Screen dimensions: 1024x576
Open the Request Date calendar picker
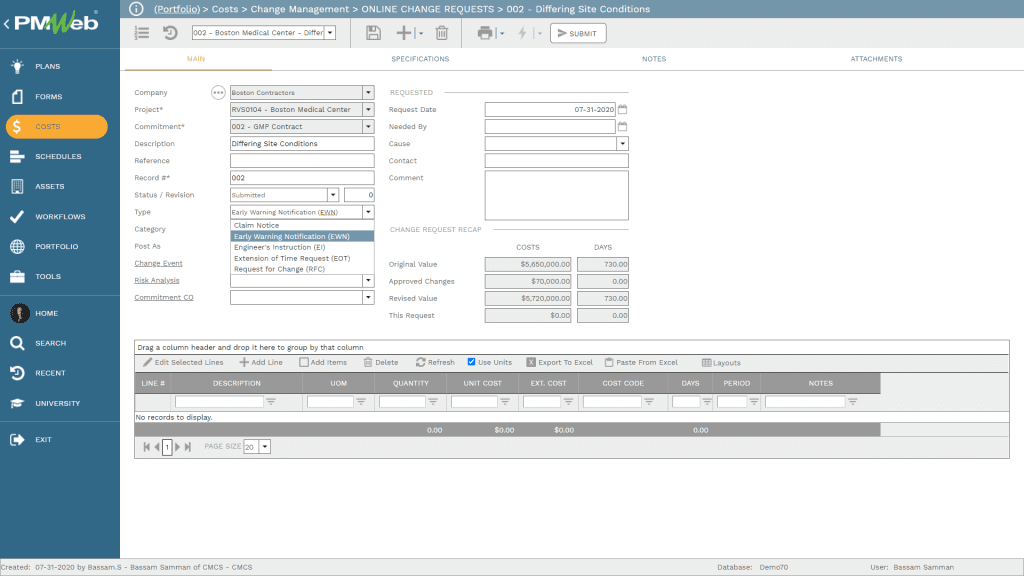pyautogui.click(x=622, y=110)
